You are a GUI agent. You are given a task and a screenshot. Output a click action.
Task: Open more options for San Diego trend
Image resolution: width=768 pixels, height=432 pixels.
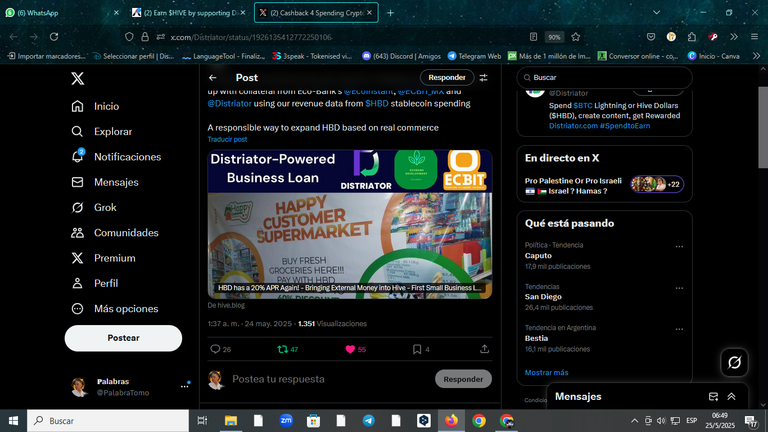pyautogui.click(x=679, y=288)
